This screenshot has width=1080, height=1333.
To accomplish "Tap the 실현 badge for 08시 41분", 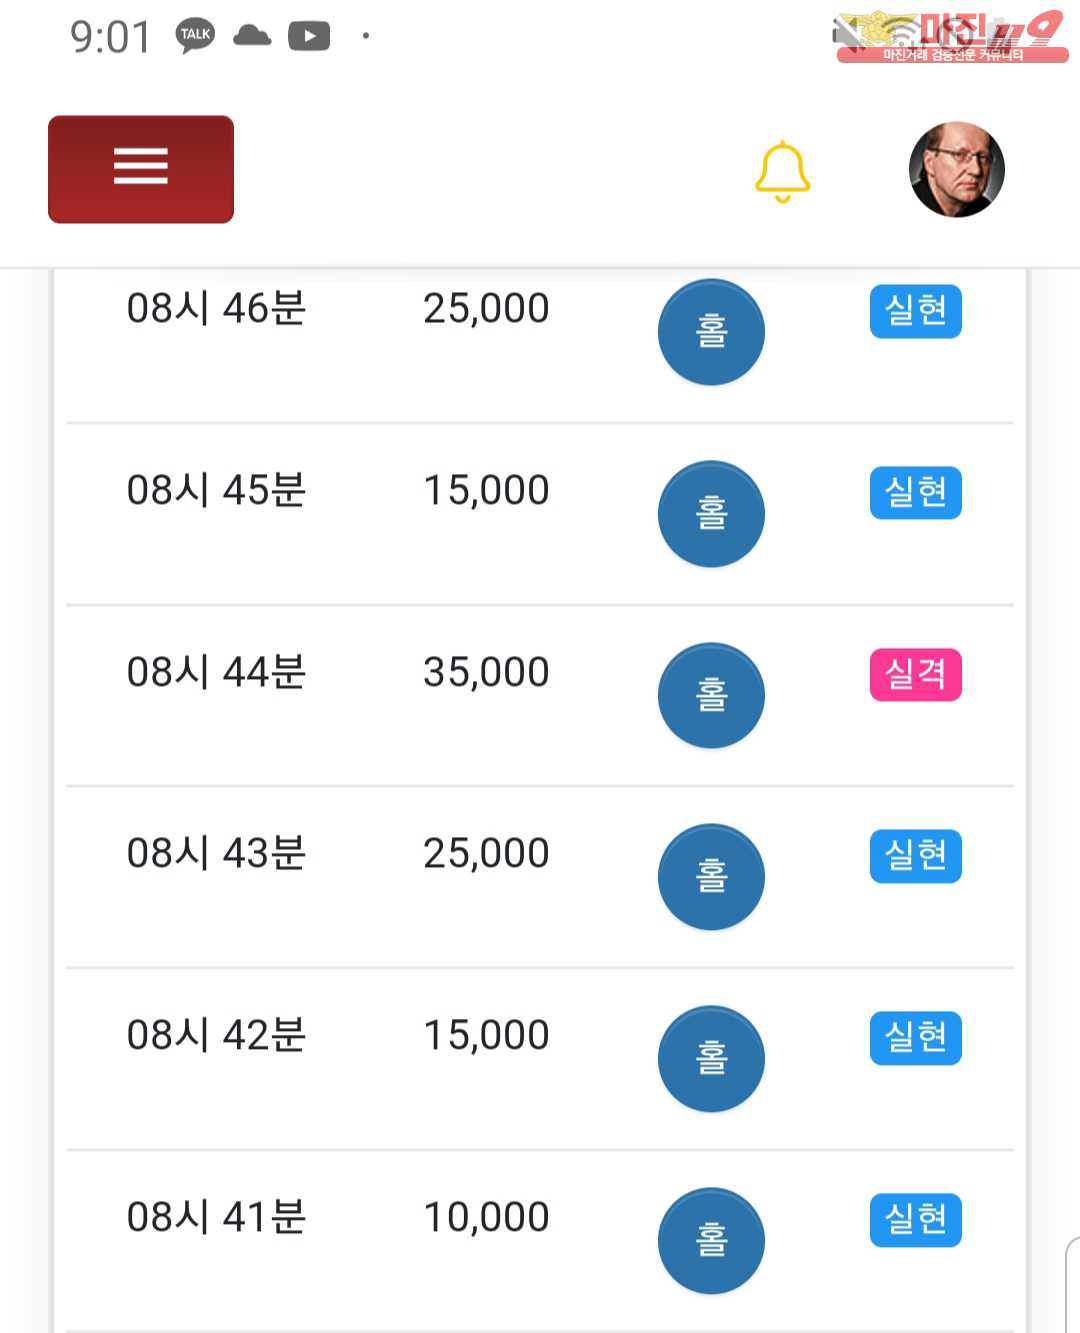I will point(915,1220).
